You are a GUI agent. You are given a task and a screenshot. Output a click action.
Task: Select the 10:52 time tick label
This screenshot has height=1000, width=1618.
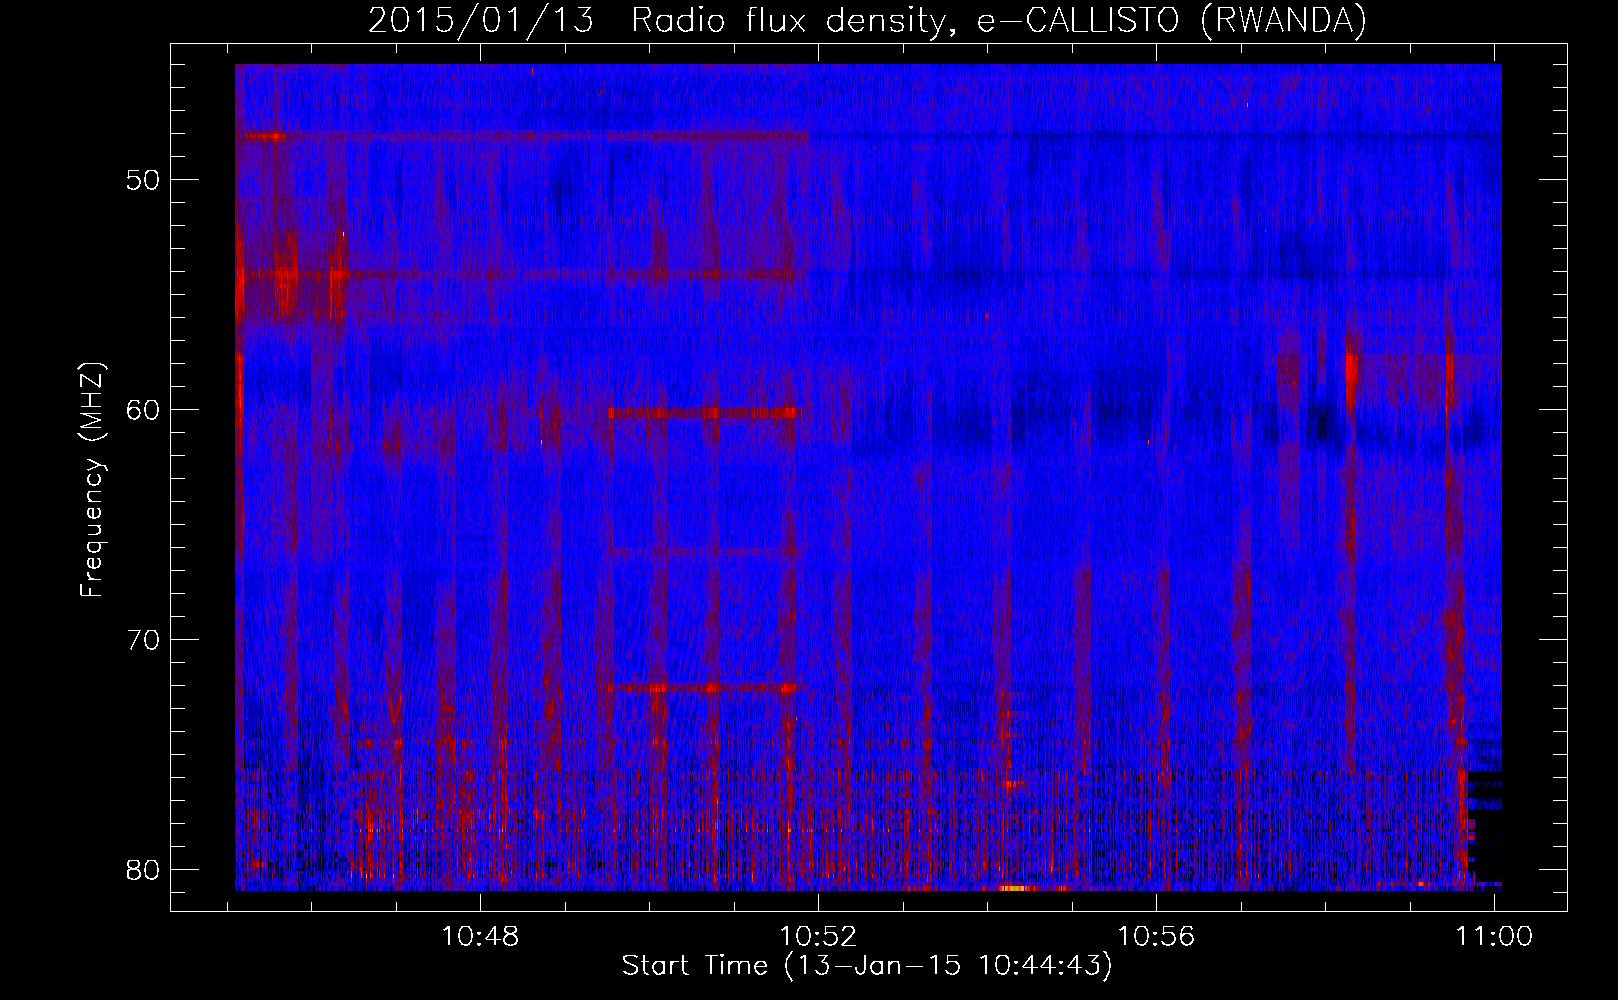pyautogui.click(x=819, y=936)
